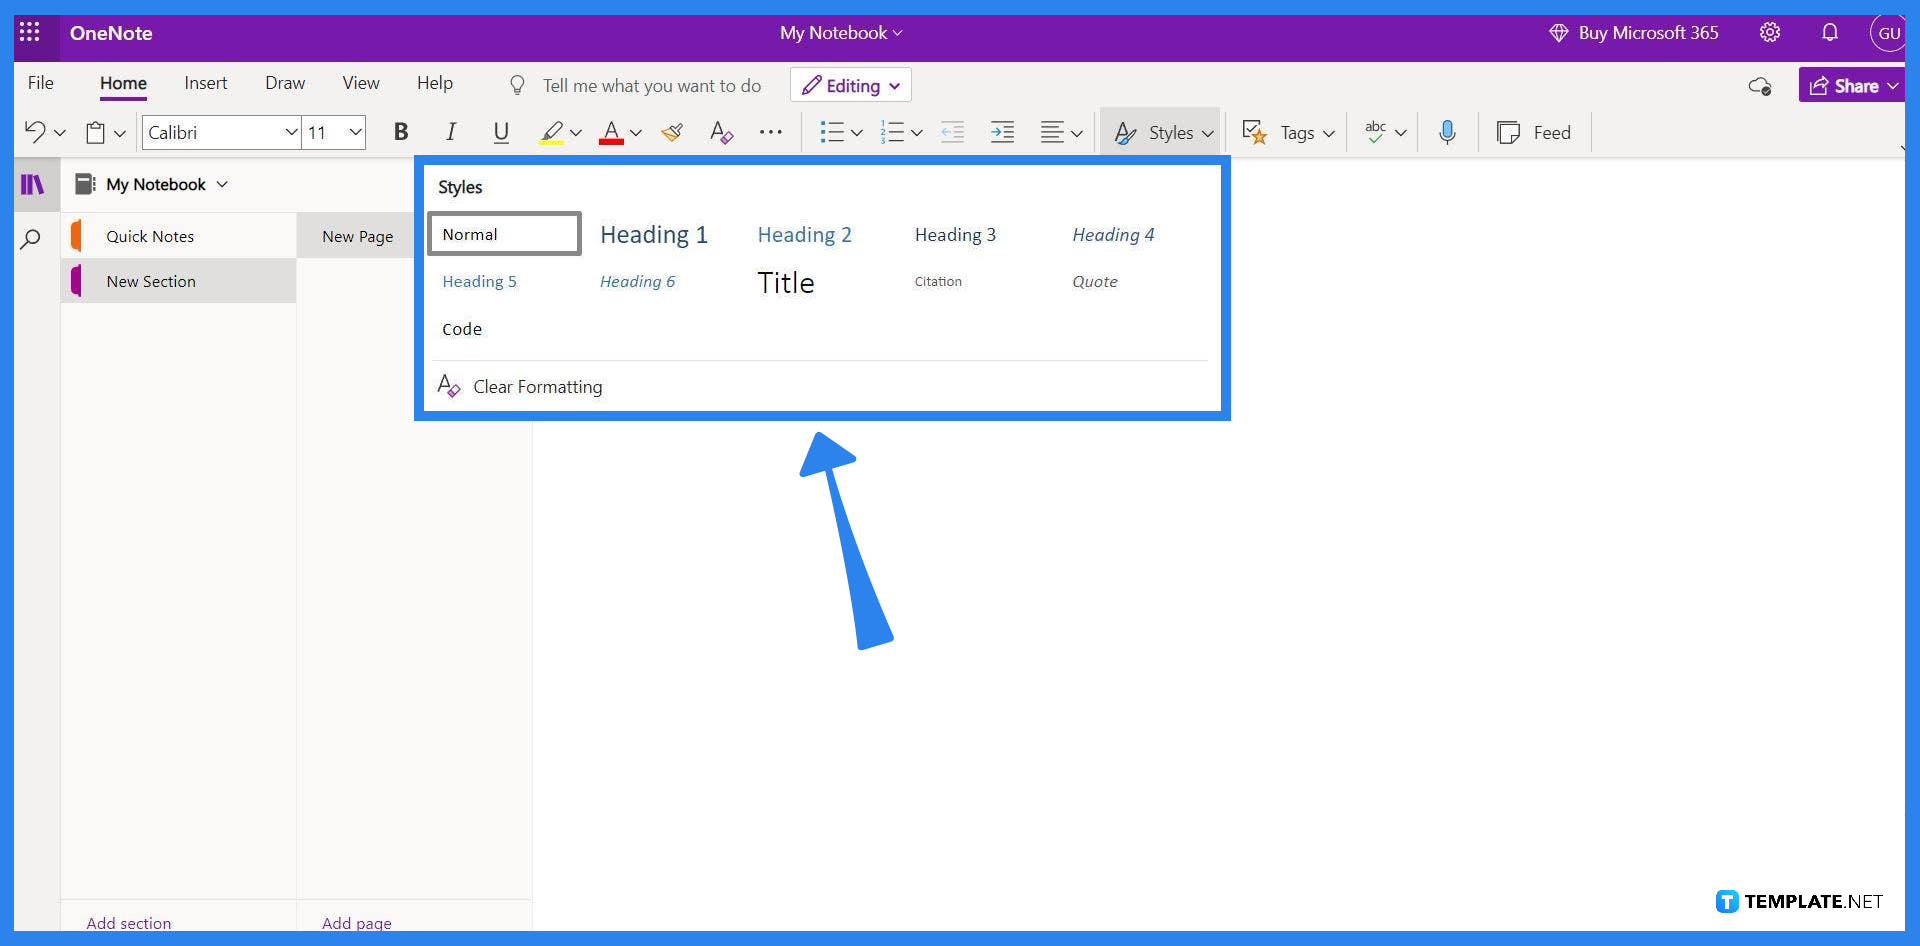Toggle italic formatting
Image resolution: width=1920 pixels, height=946 pixels.
pyautogui.click(x=450, y=131)
